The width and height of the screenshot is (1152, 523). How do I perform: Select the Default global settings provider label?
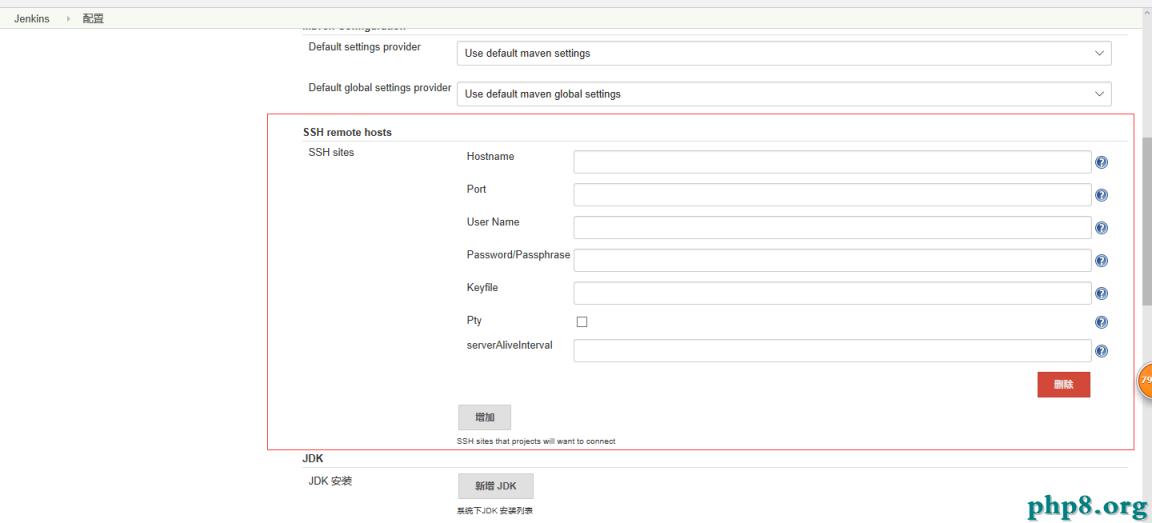[x=380, y=87]
